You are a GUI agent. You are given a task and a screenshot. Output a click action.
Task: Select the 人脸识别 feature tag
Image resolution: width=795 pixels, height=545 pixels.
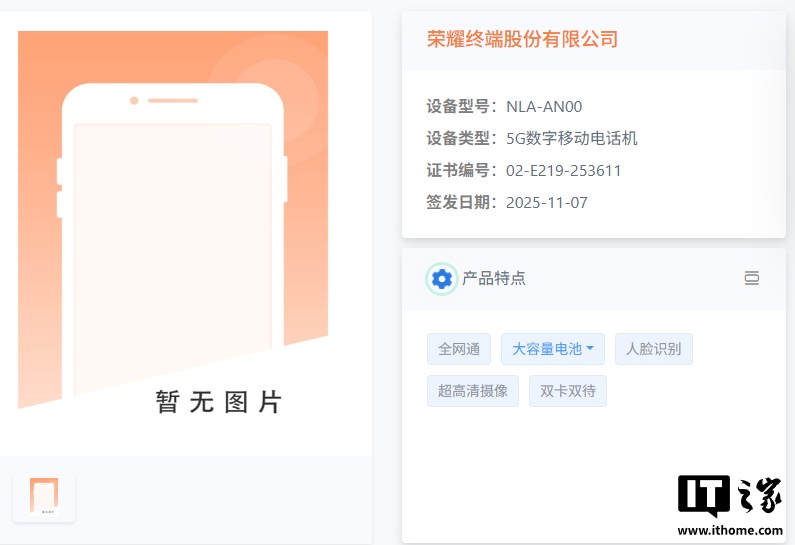coord(653,349)
